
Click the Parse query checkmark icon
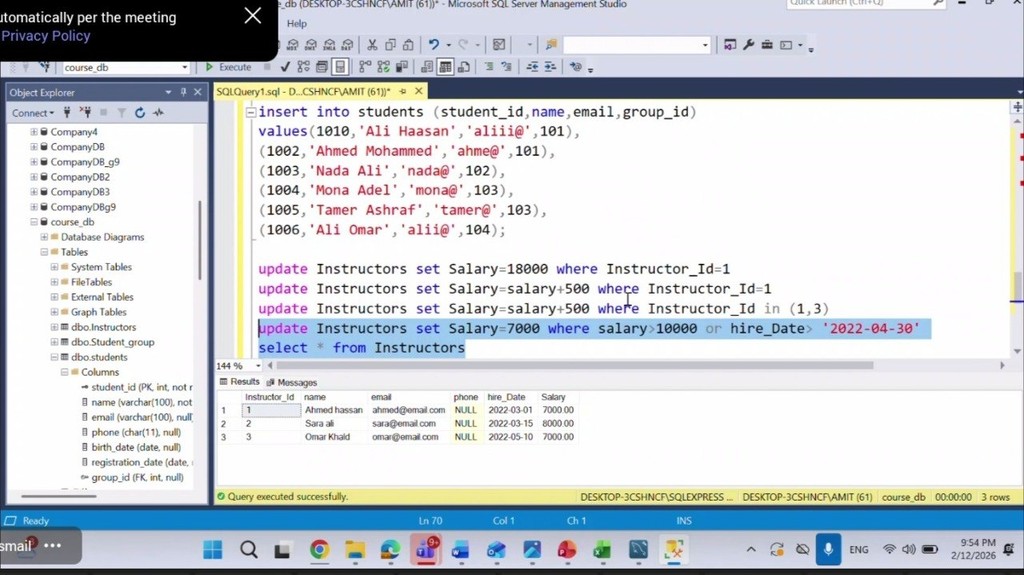point(285,67)
